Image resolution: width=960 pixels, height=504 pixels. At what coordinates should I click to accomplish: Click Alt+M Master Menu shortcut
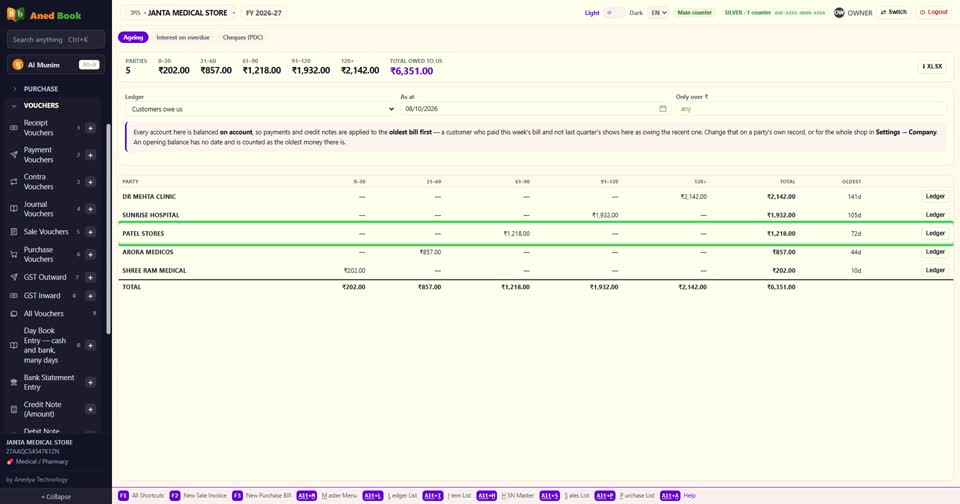[x=327, y=495]
